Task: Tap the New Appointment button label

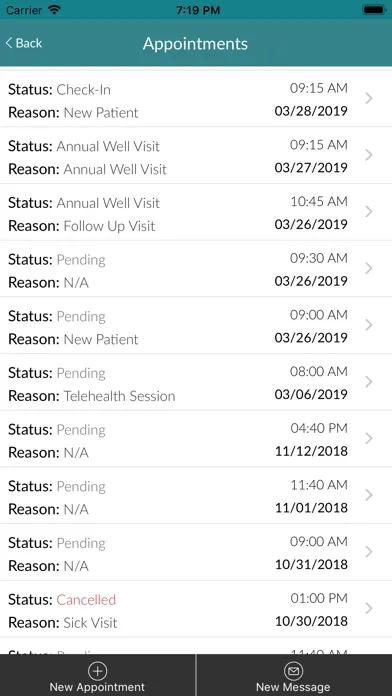Action: [97, 687]
